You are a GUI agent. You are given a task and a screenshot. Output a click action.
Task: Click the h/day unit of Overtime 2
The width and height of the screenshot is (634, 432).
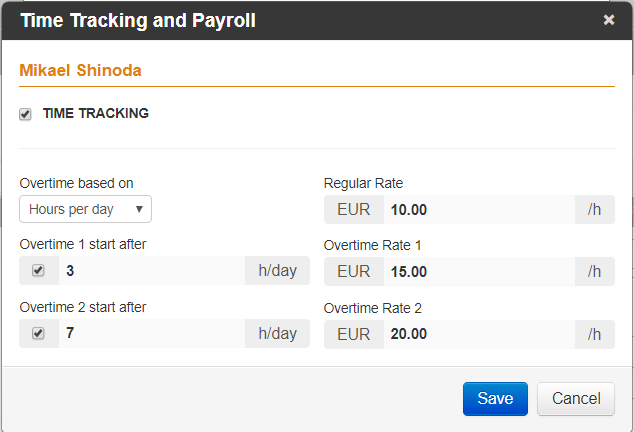tap(277, 333)
